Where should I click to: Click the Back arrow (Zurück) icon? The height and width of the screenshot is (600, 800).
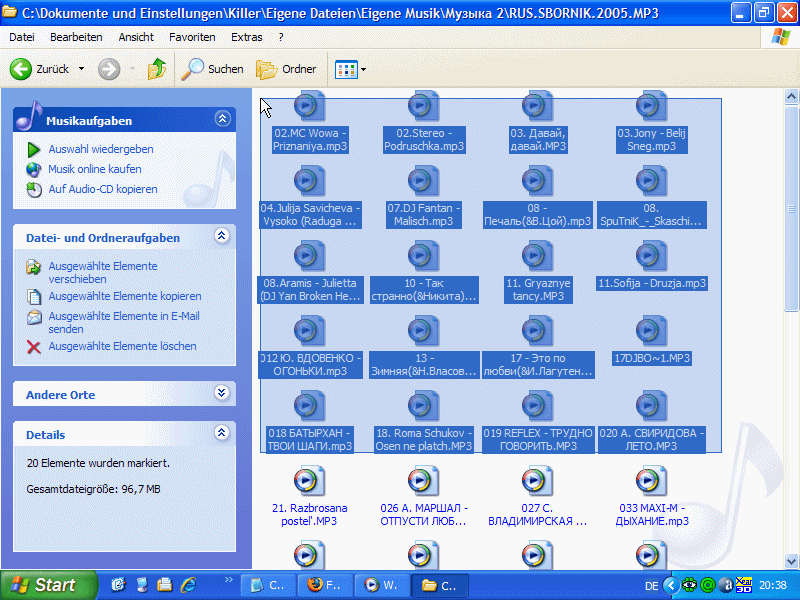[22, 69]
